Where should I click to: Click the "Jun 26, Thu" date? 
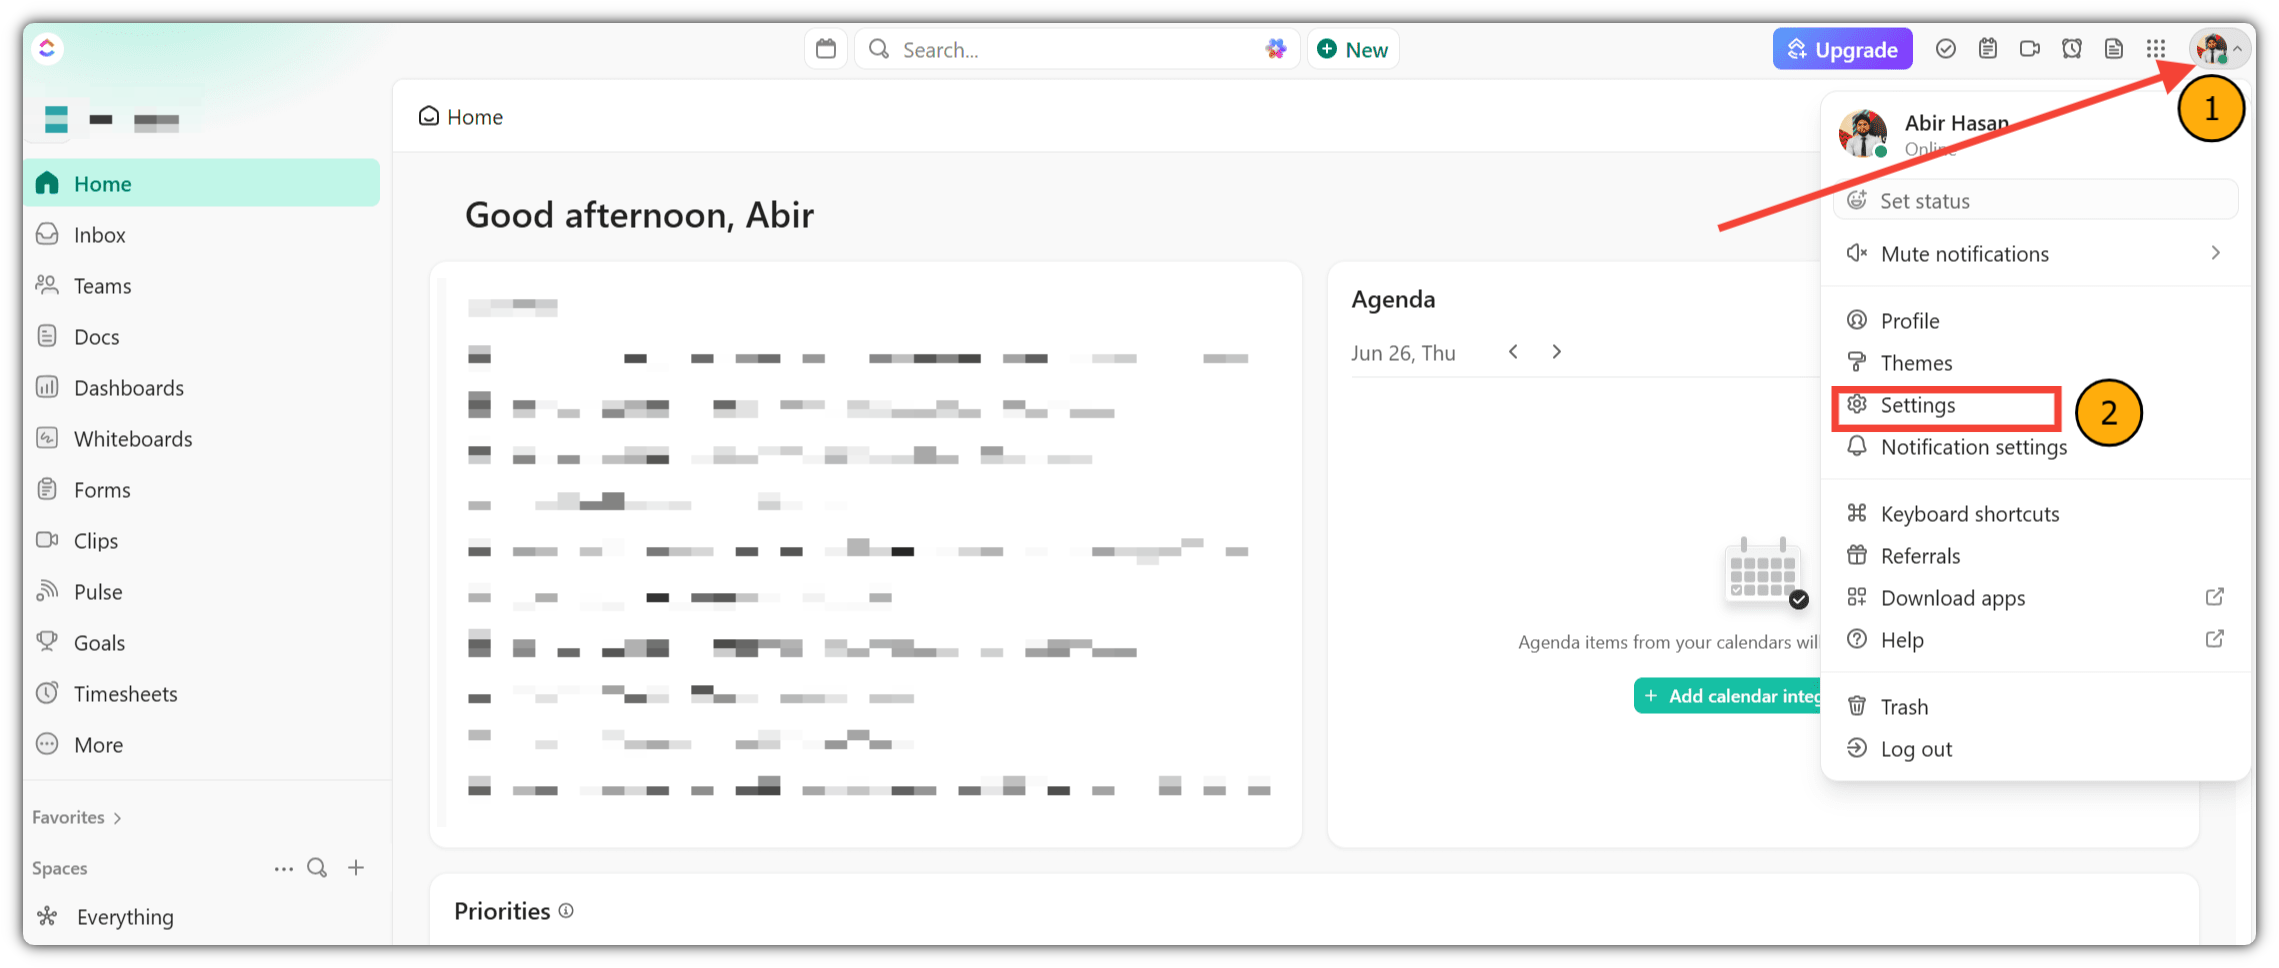1403,353
